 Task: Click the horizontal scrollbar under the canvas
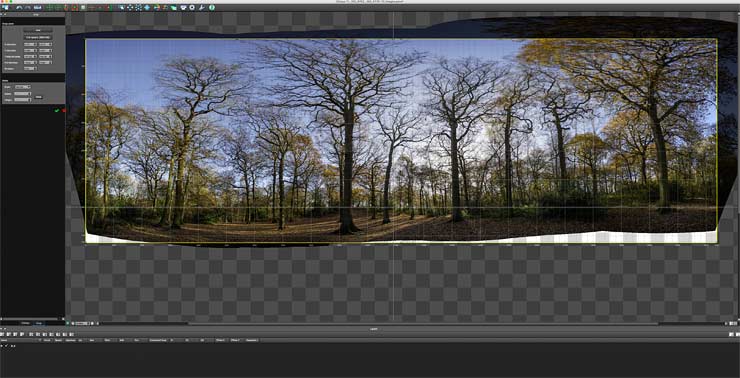pyautogui.click(x=422, y=324)
